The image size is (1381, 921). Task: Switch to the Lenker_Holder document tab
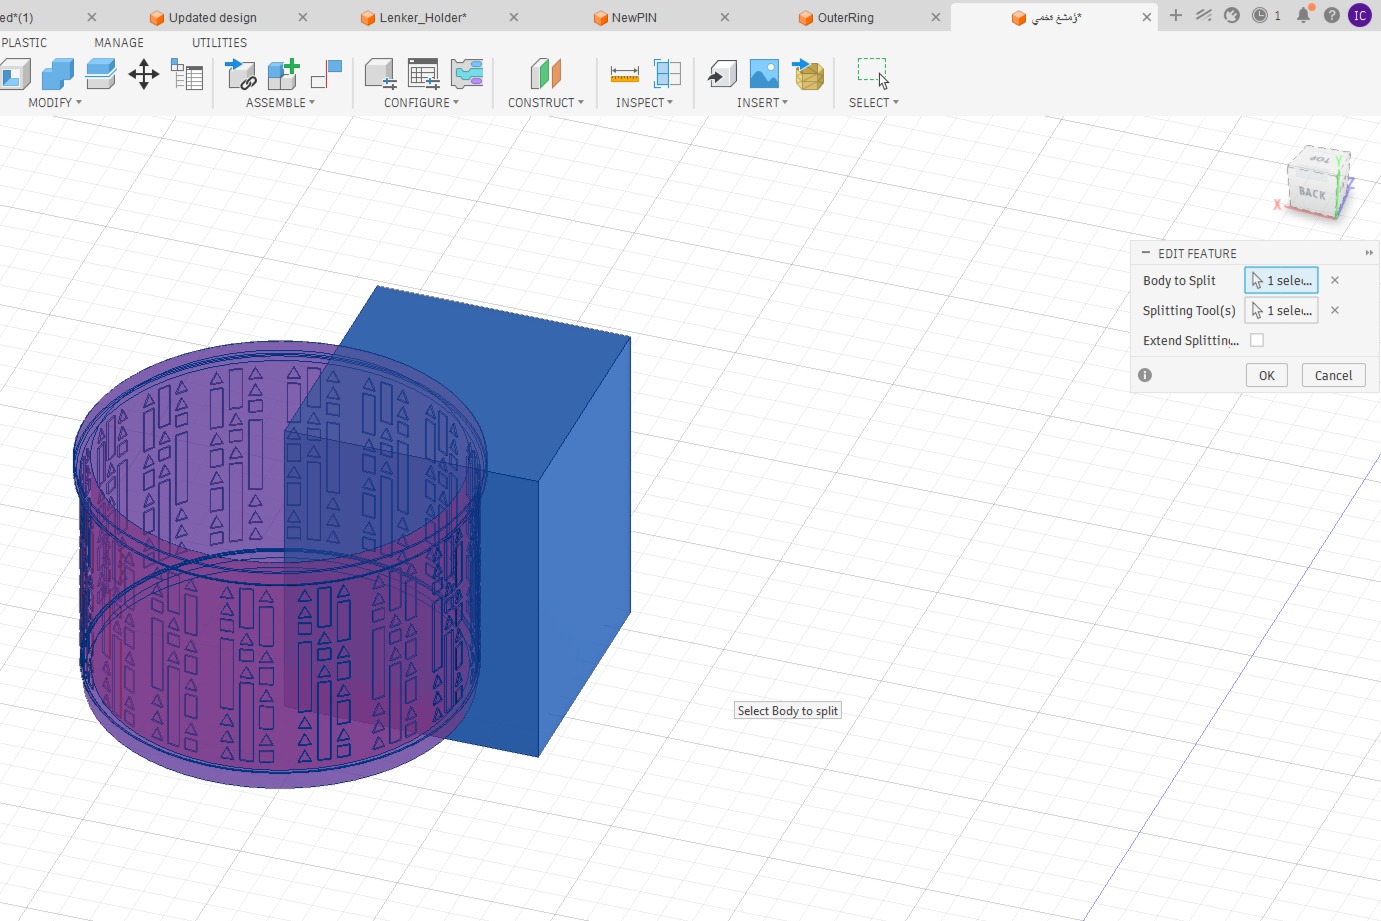(422, 17)
